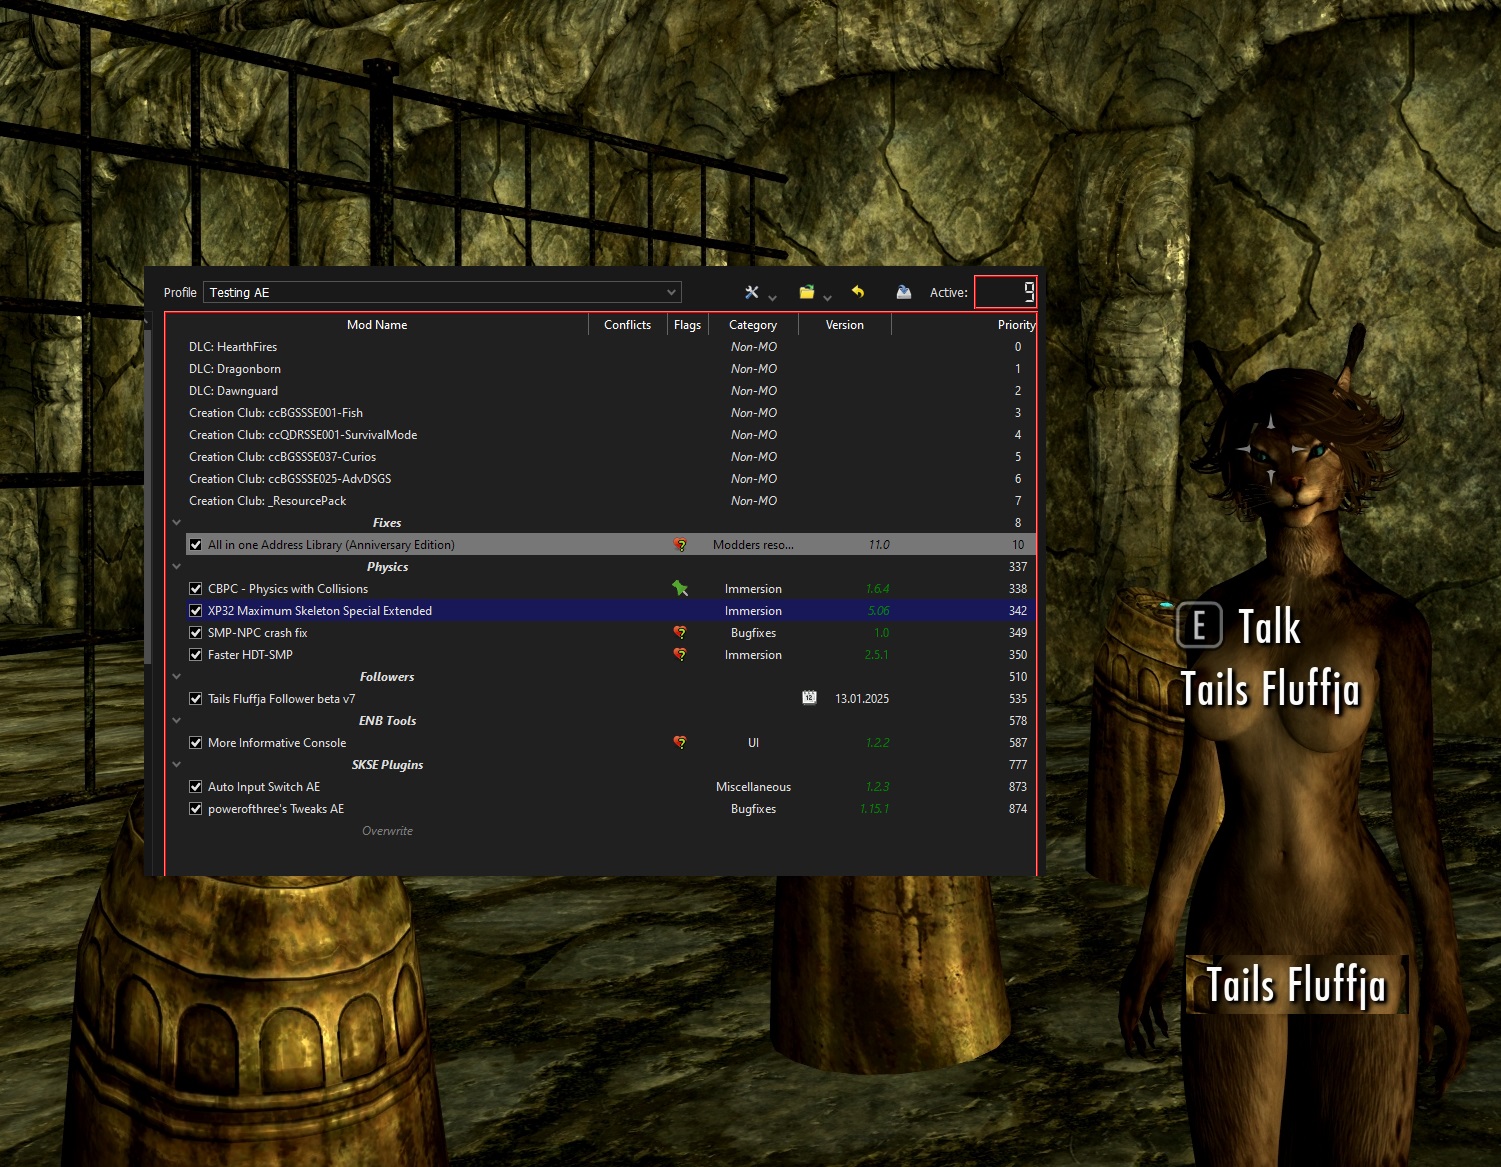Collapse the Followers separator
1501x1167 pixels.
(177, 677)
